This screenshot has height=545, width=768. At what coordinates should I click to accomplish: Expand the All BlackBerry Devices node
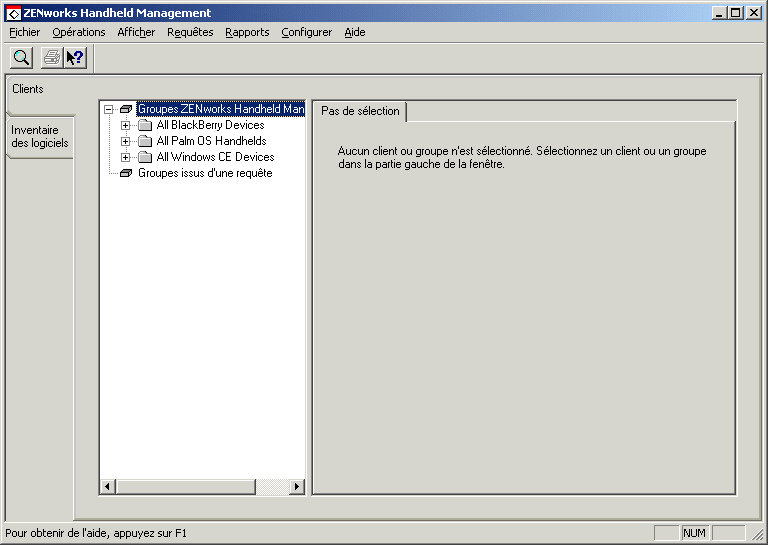tap(125, 125)
